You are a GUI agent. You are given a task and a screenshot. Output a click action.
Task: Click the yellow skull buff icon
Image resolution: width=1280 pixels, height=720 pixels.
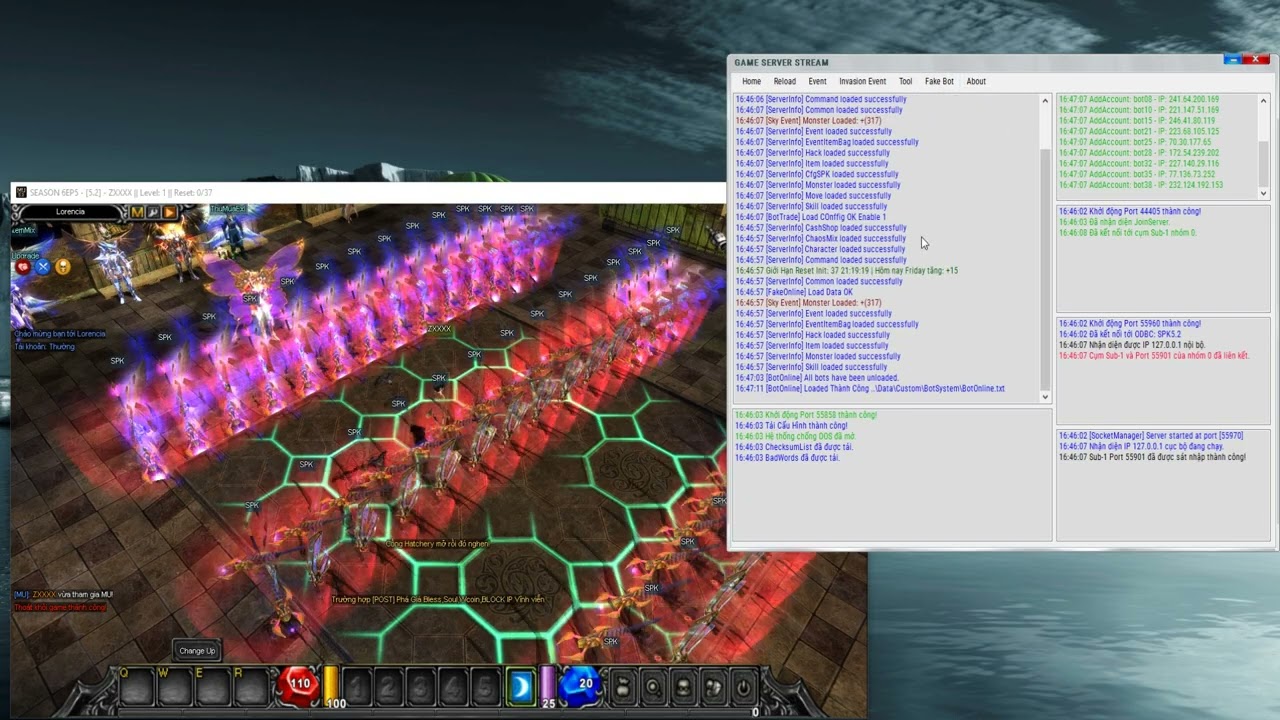(x=63, y=267)
